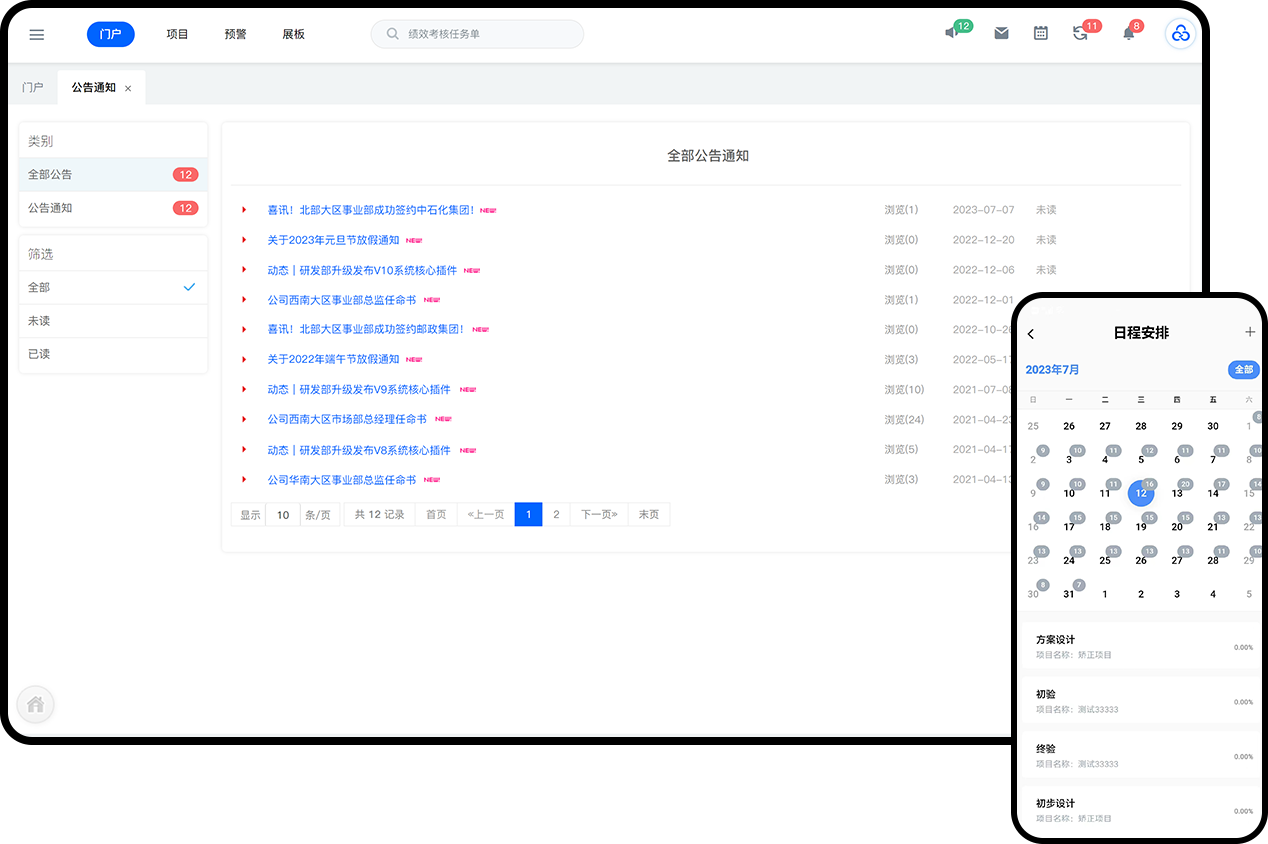
Task: Close the 公告通知 tab
Action: coord(128,89)
